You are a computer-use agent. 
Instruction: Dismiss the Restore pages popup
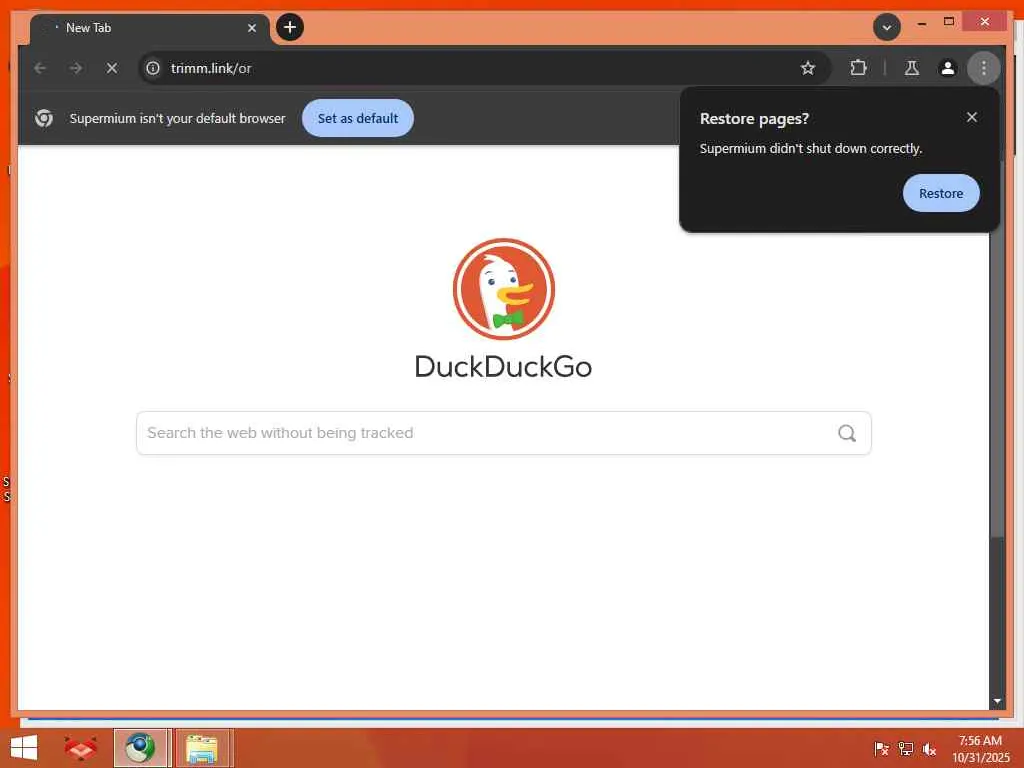(972, 117)
